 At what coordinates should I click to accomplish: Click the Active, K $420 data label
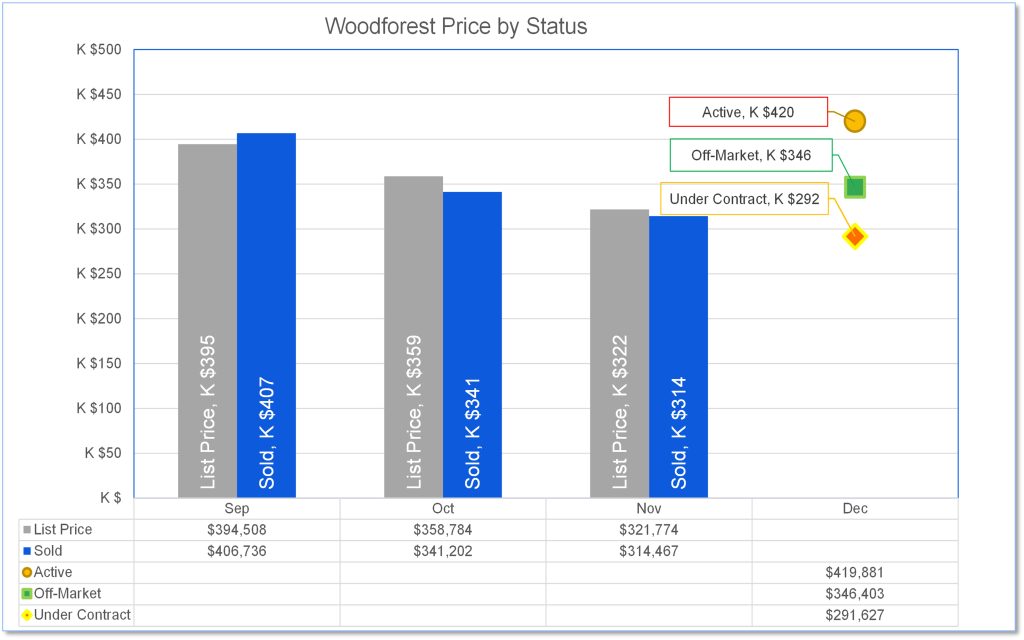click(x=748, y=112)
